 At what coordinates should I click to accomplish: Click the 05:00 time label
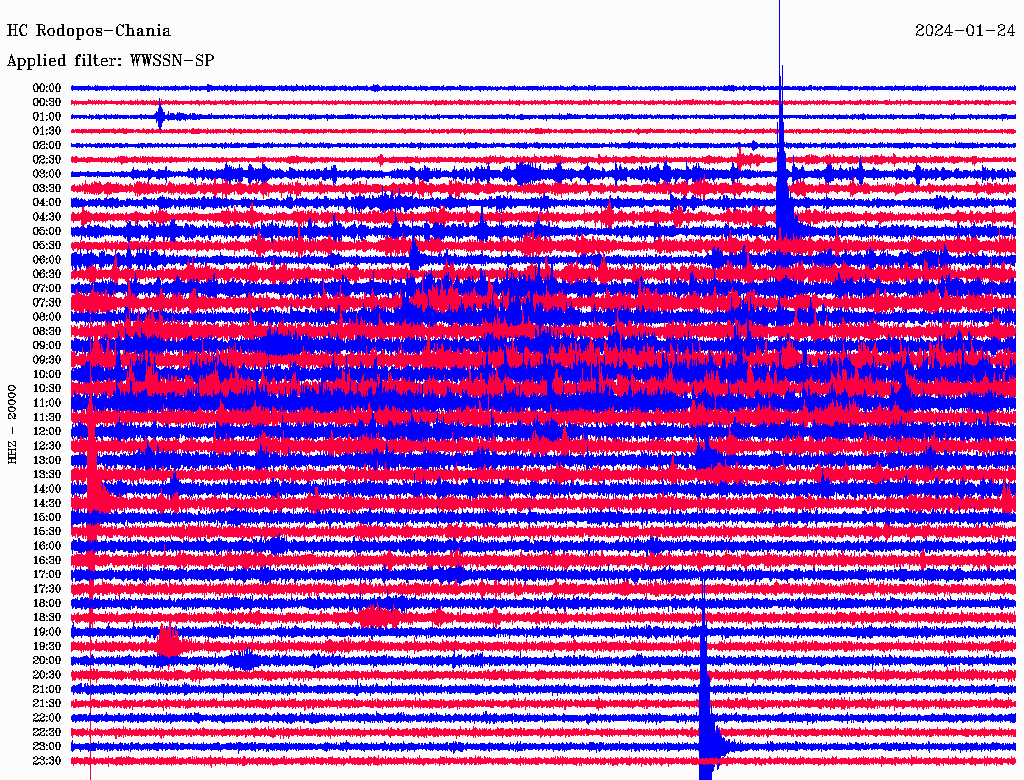47,231
